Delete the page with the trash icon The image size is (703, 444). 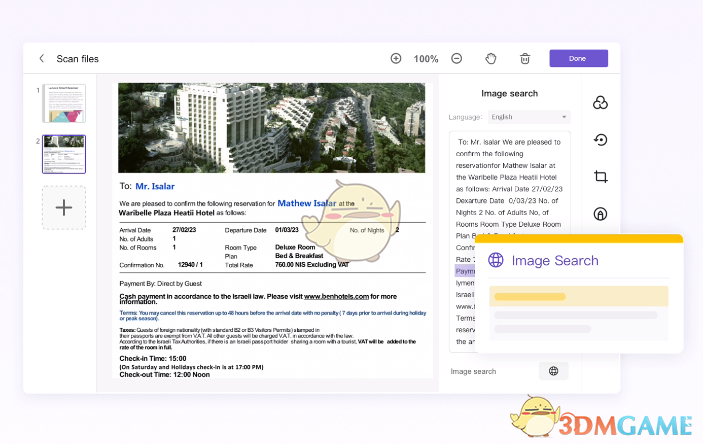click(525, 59)
